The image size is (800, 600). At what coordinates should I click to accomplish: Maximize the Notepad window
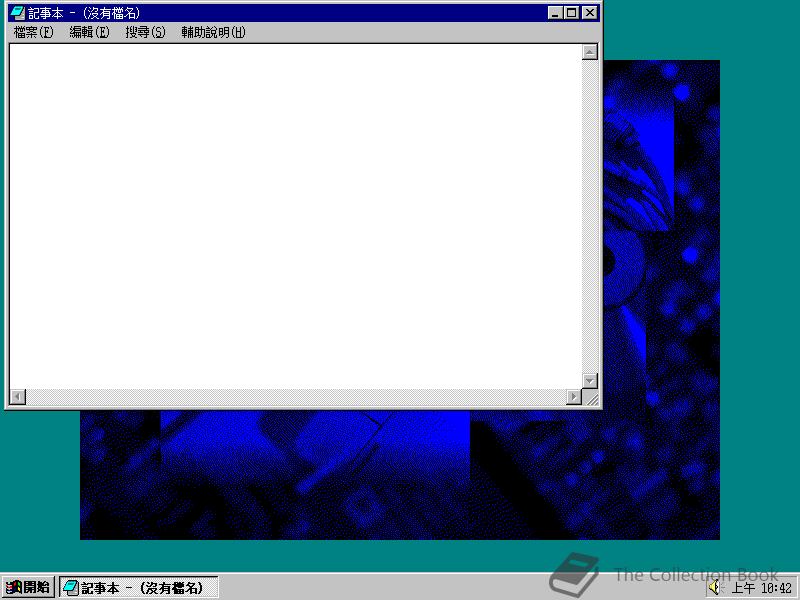tap(571, 13)
